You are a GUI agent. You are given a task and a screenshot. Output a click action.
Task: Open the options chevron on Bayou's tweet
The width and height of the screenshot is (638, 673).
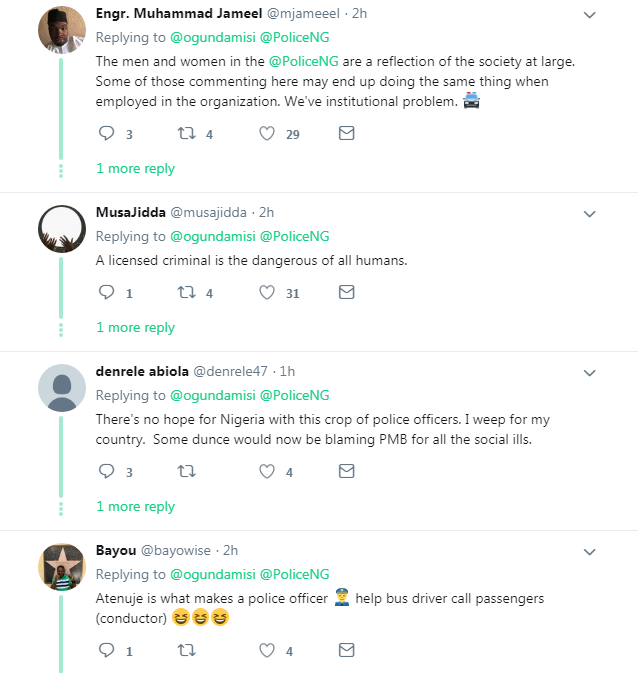[x=589, y=551]
